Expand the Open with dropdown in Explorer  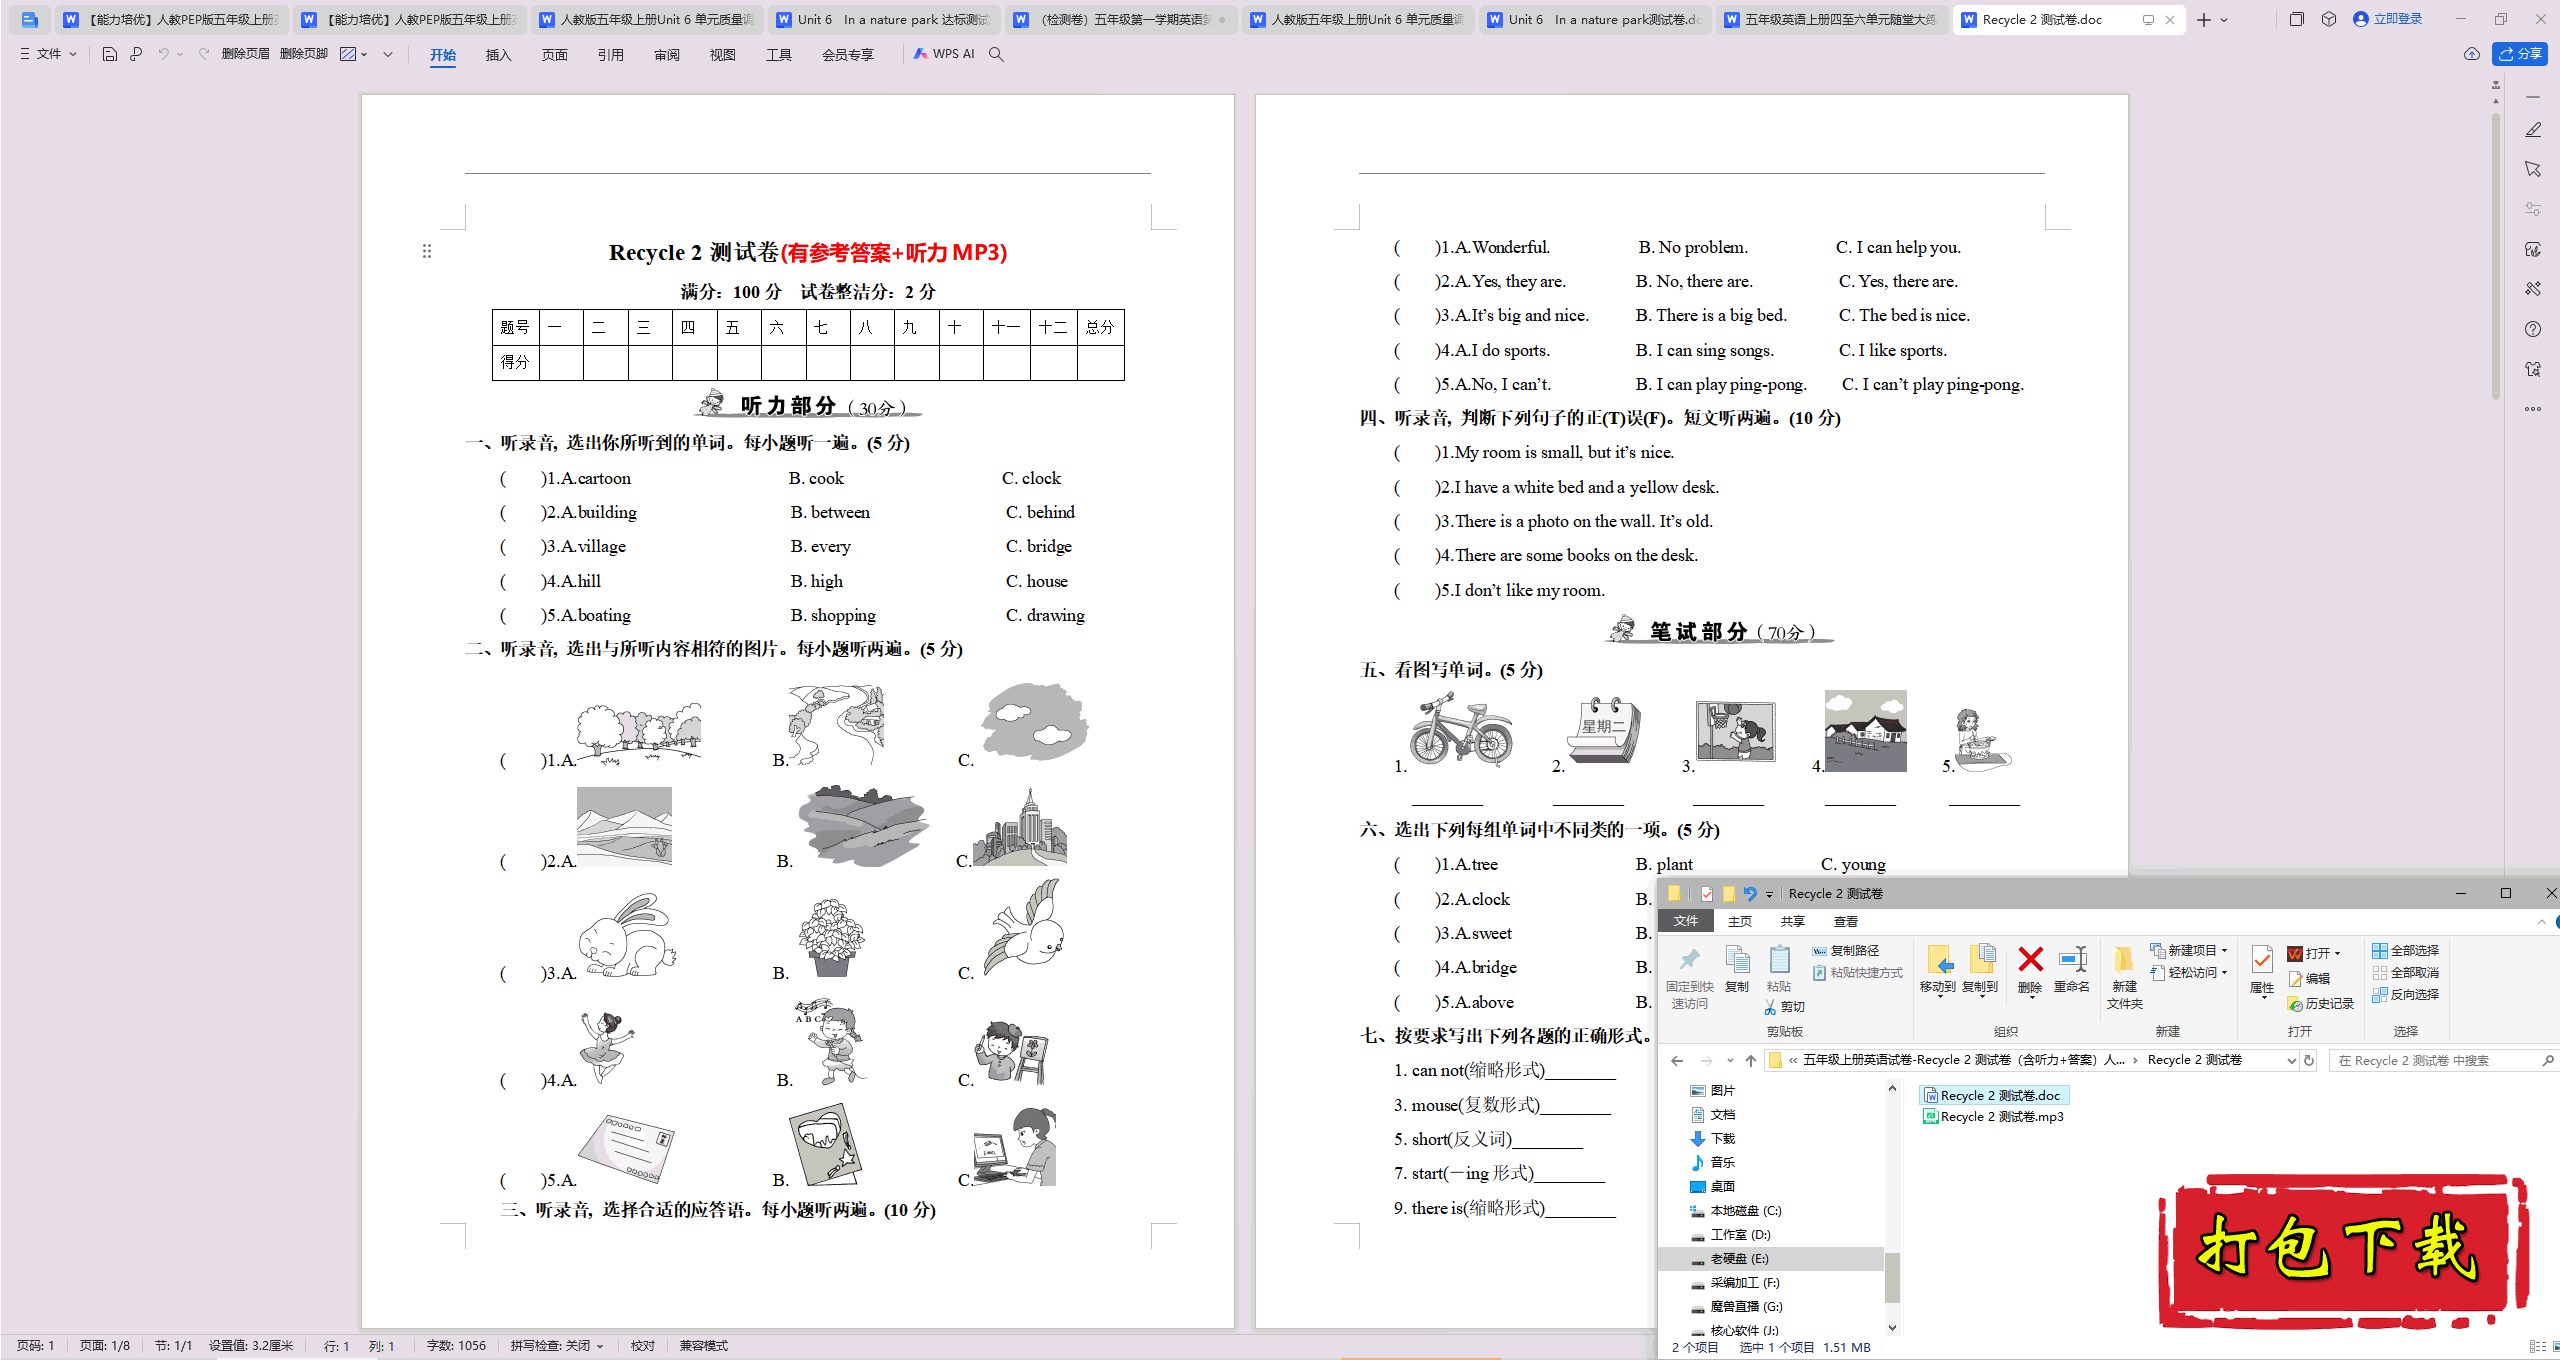click(2337, 953)
